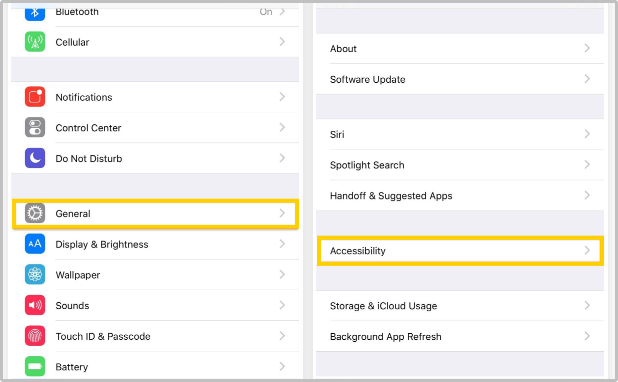This screenshot has width=618, height=382.
Task: Select the Display & Brightness AA icon
Action: point(35,244)
